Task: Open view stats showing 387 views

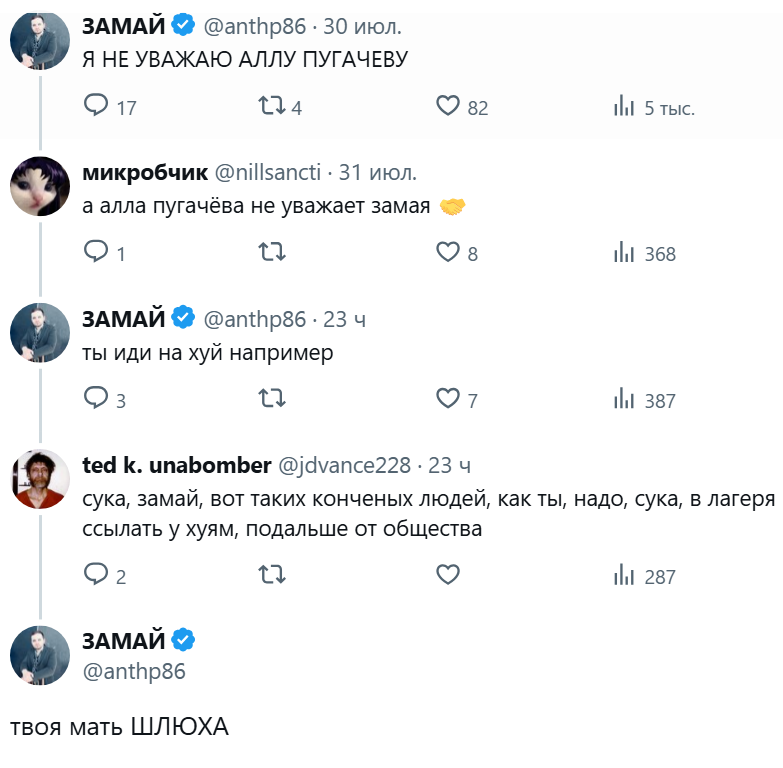Action: [x=624, y=399]
